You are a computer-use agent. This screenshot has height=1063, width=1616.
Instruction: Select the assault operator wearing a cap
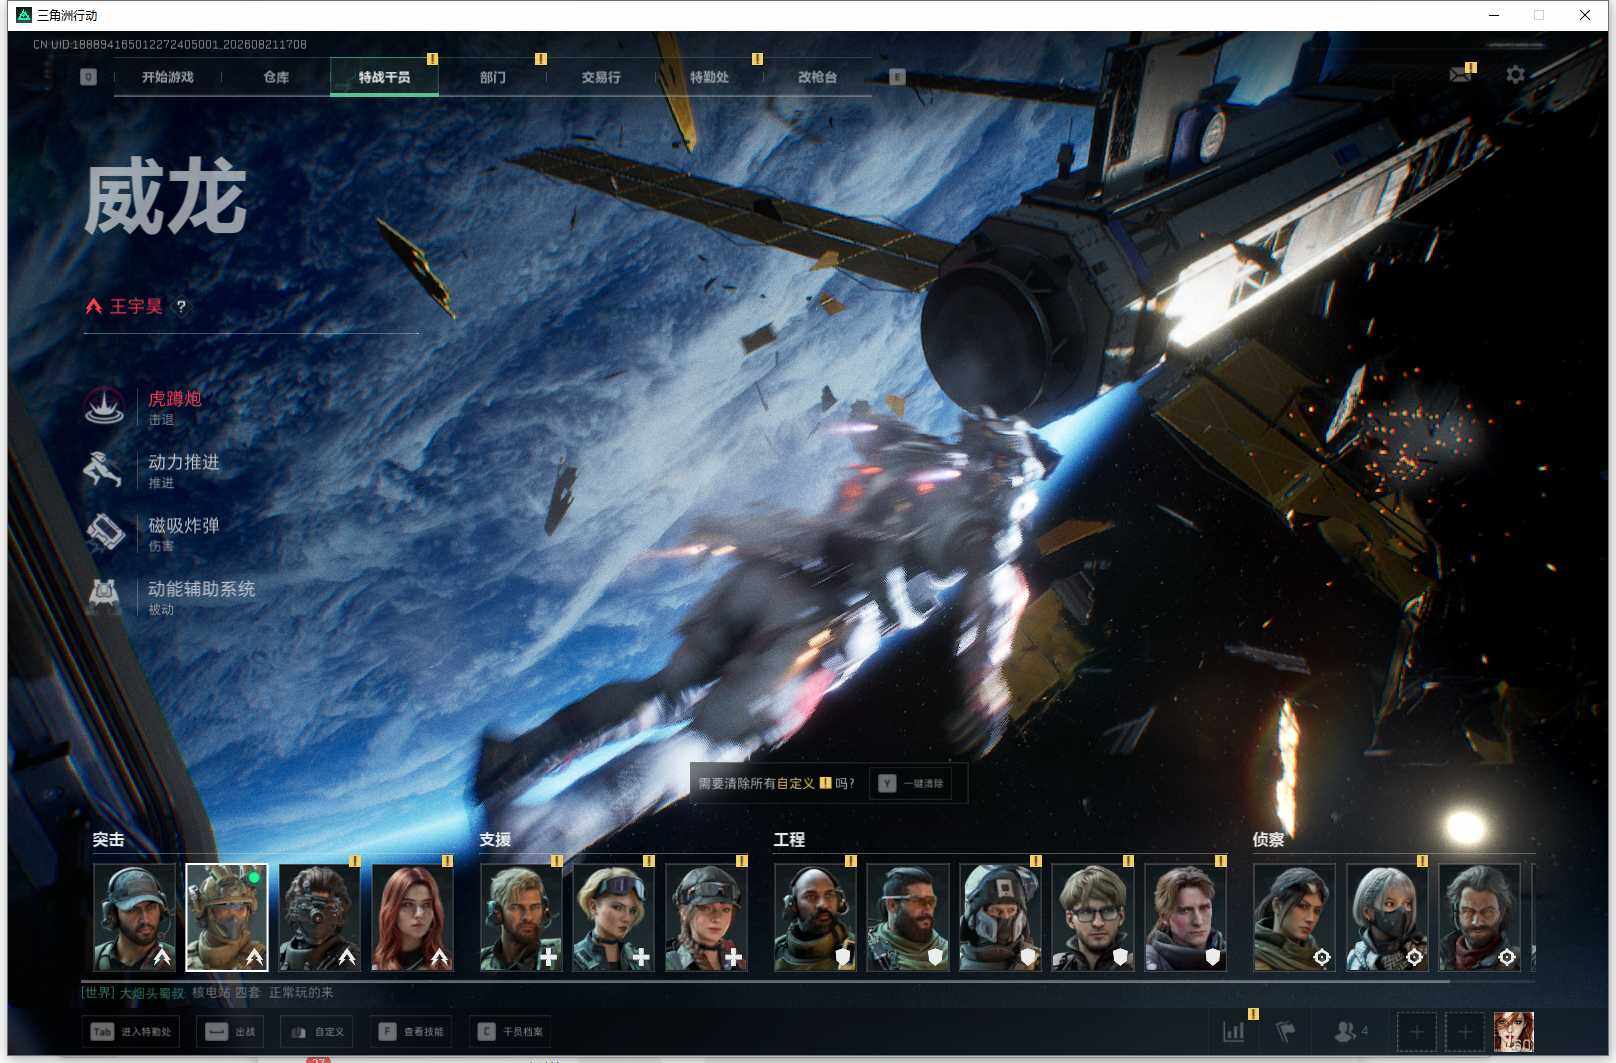tap(135, 917)
